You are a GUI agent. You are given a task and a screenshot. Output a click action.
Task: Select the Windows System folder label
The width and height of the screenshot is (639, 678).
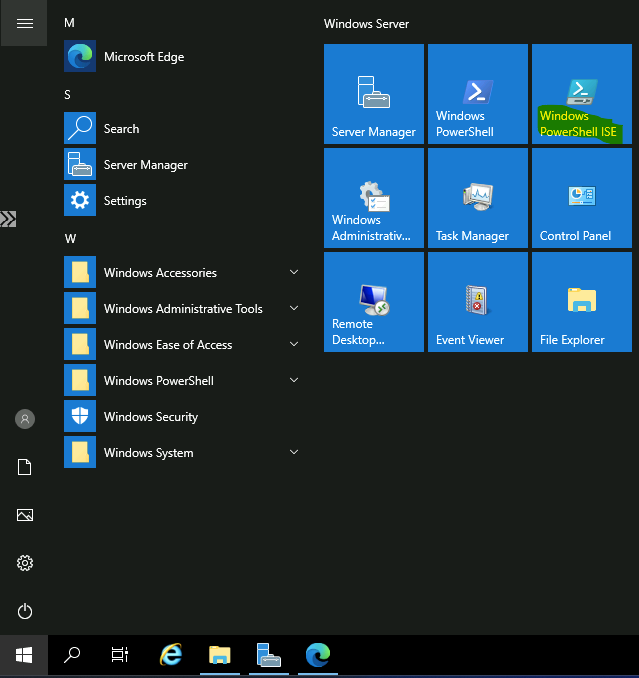(148, 453)
